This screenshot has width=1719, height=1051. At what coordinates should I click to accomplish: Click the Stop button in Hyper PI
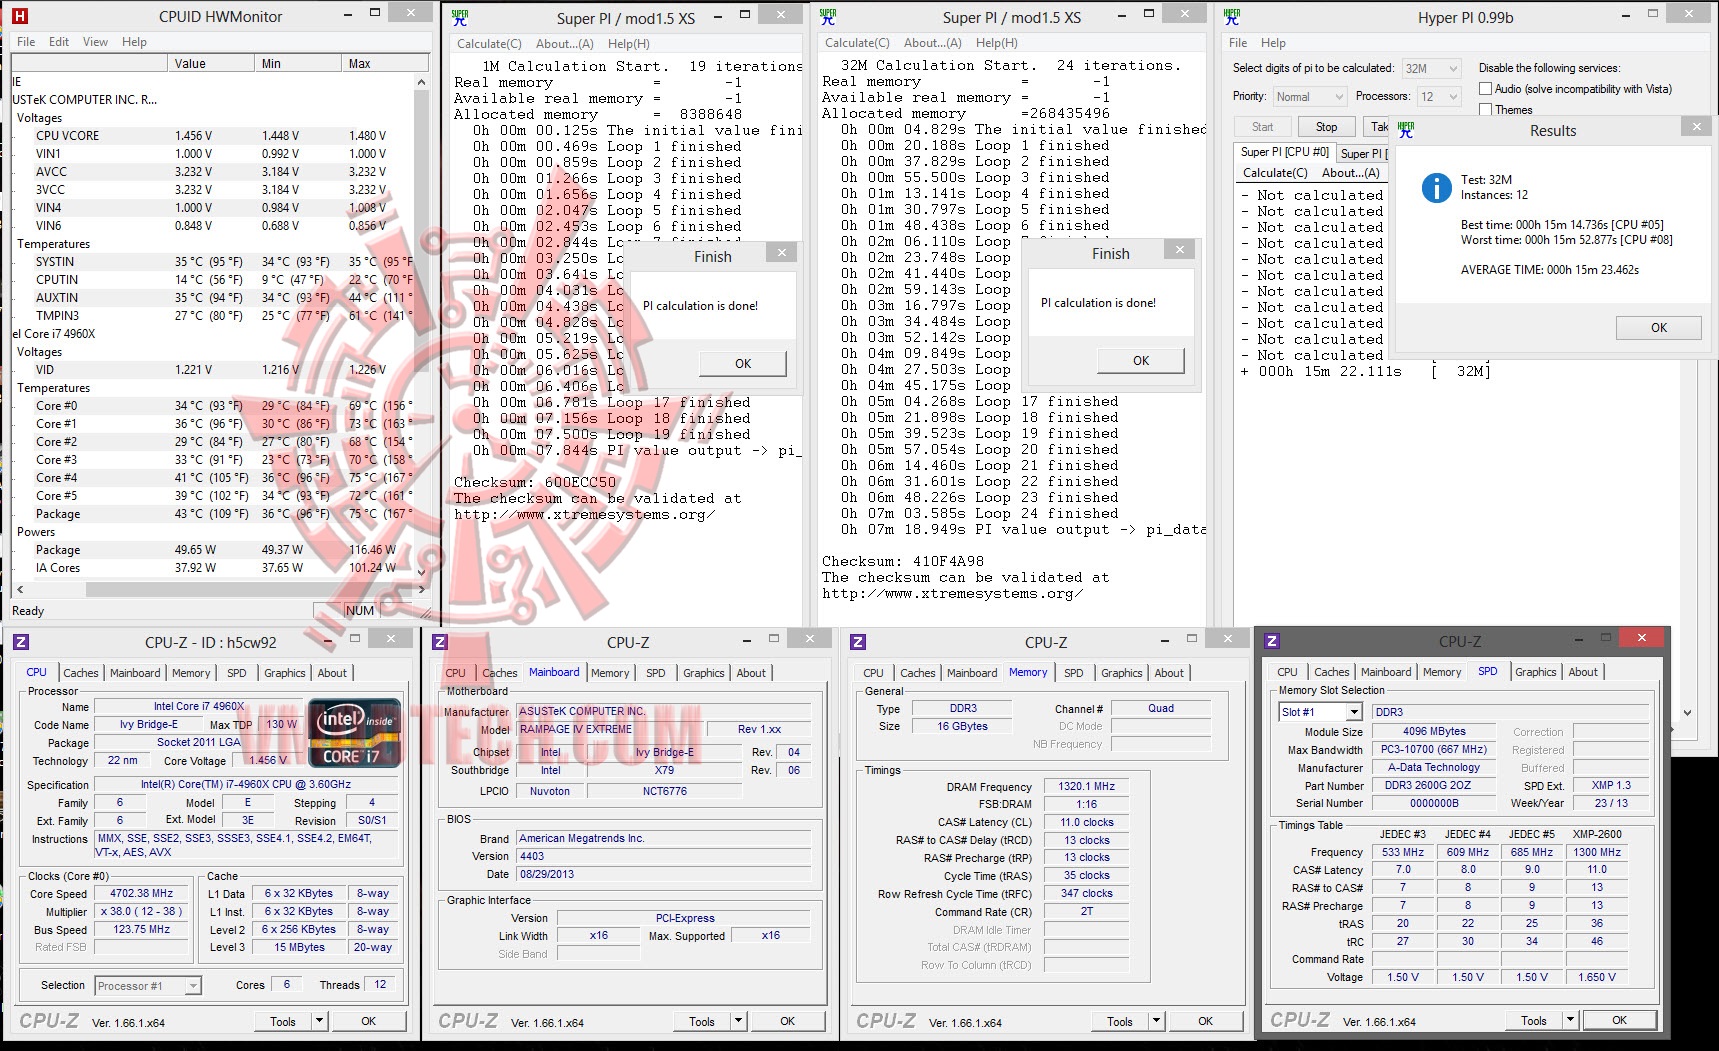coord(1326,127)
